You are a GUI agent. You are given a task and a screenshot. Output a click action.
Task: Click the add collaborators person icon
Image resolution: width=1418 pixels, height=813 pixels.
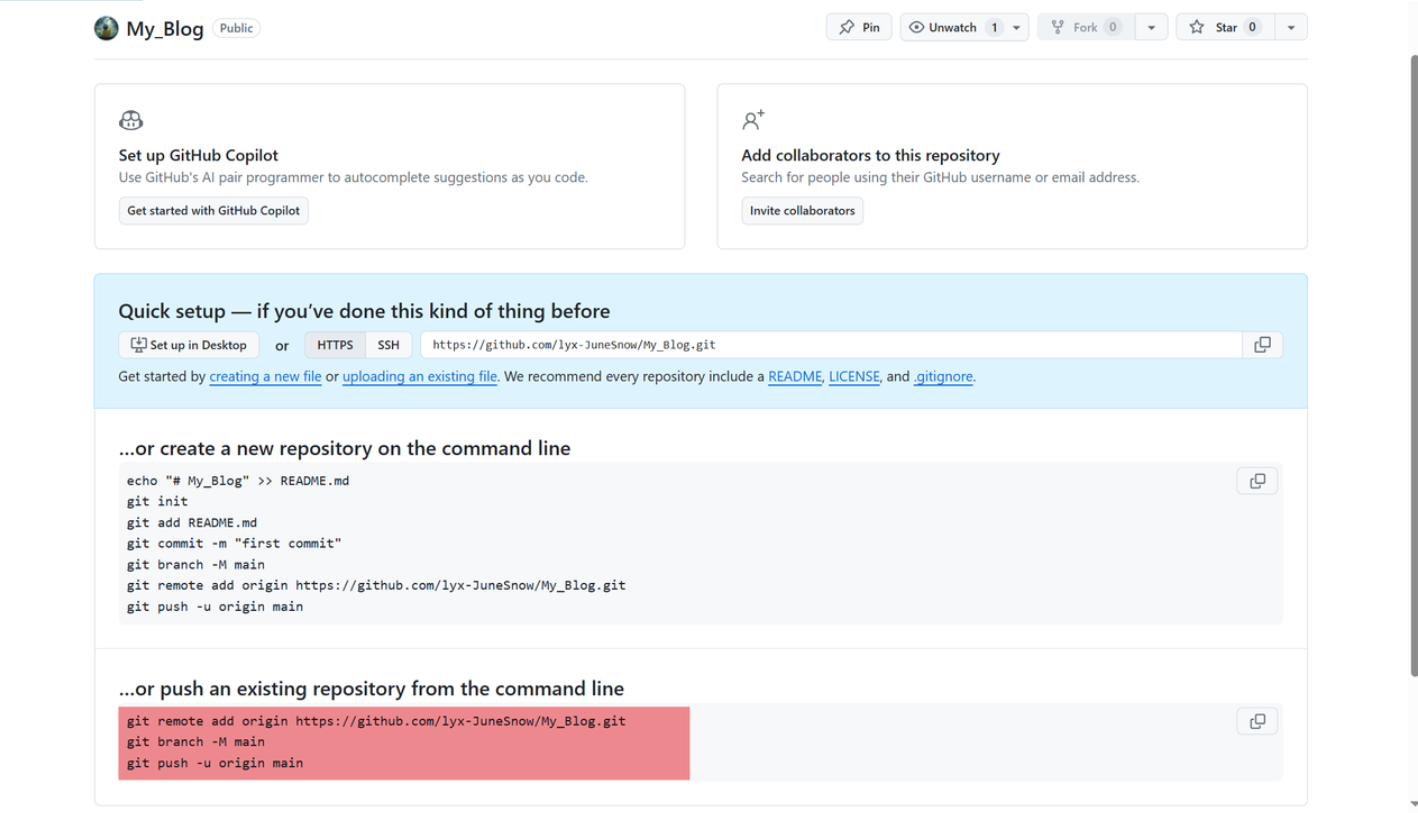(x=753, y=121)
